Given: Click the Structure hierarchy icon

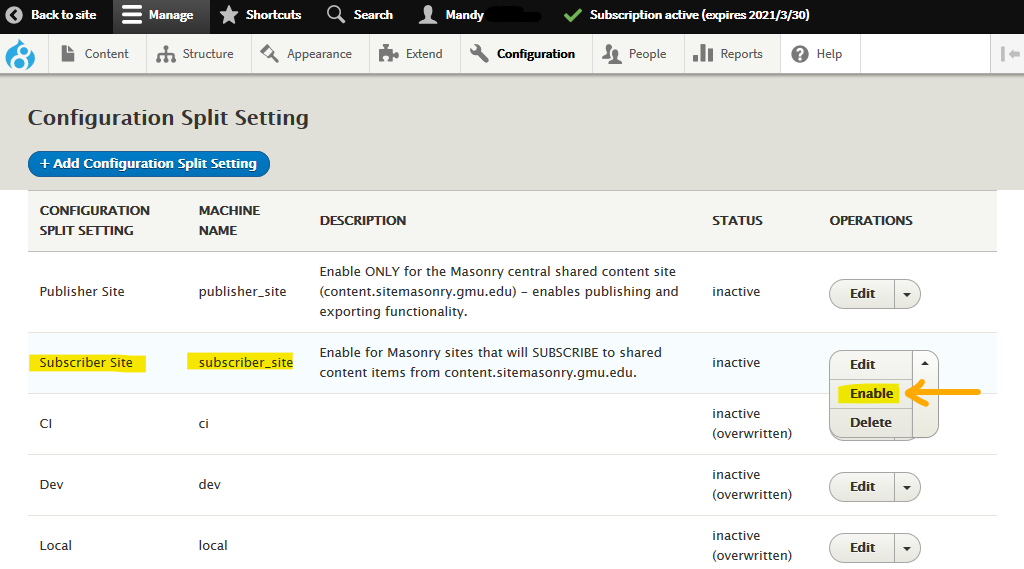Looking at the screenshot, I should pyautogui.click(x=166, y=54).
